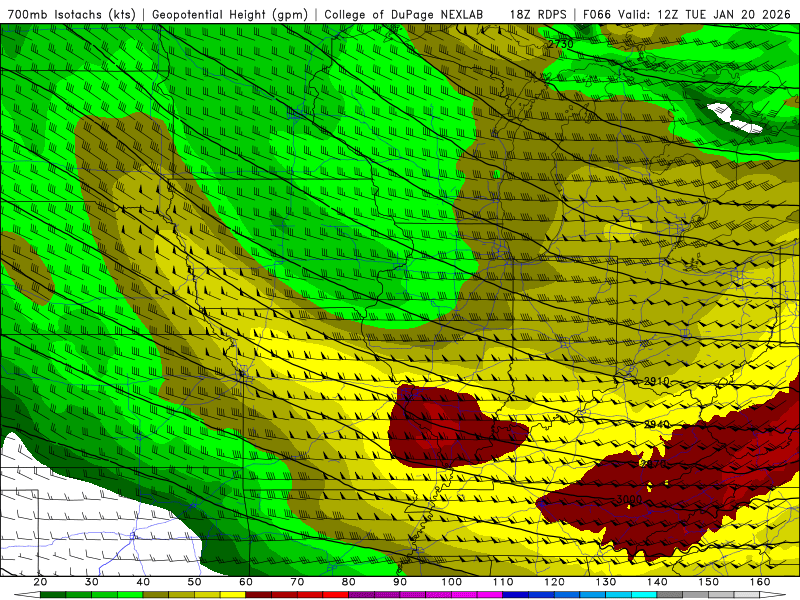Click the 60 value on the color scale

tap(246, 582)
